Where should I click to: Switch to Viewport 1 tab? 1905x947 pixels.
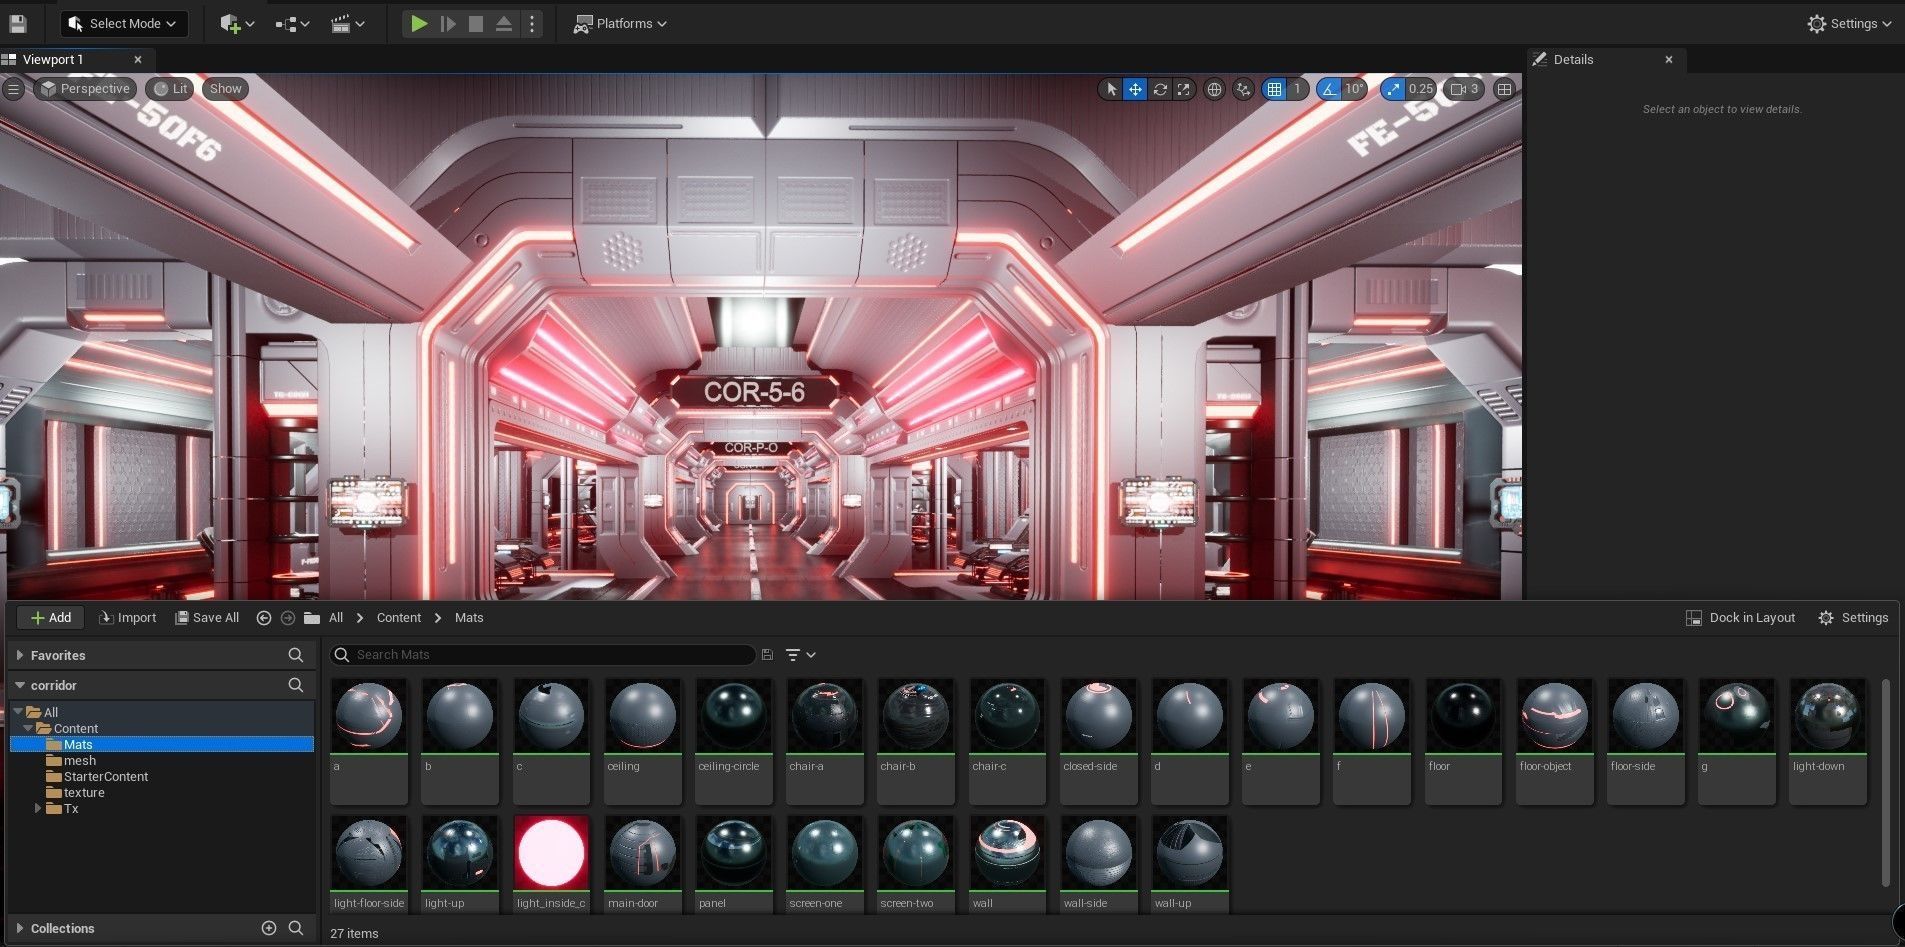pos(53,59)
